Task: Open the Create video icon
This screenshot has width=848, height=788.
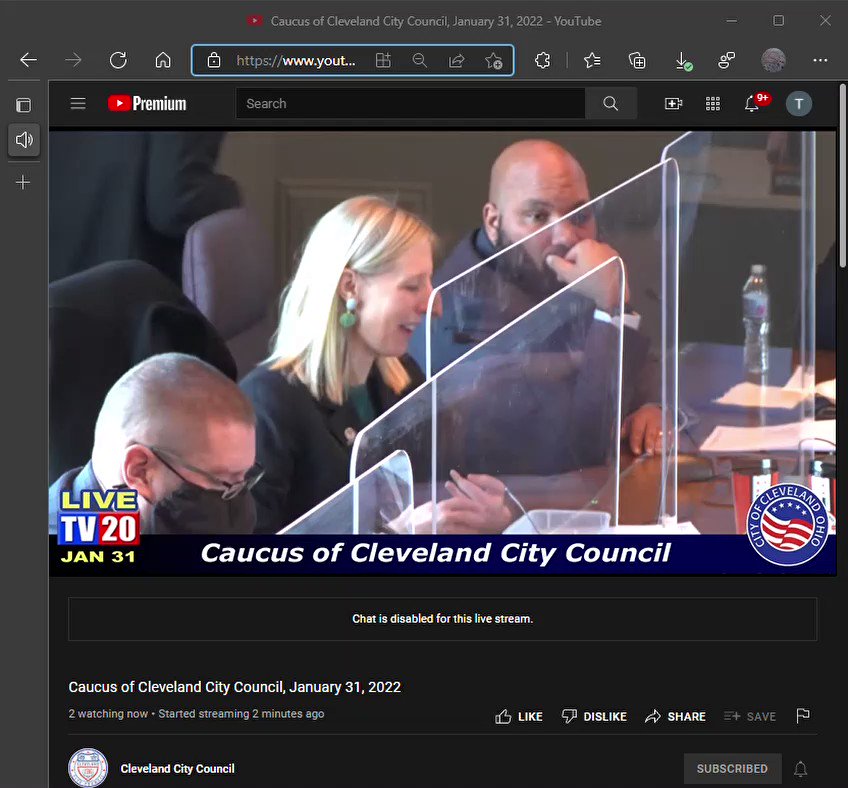Action: pos(673,103)
